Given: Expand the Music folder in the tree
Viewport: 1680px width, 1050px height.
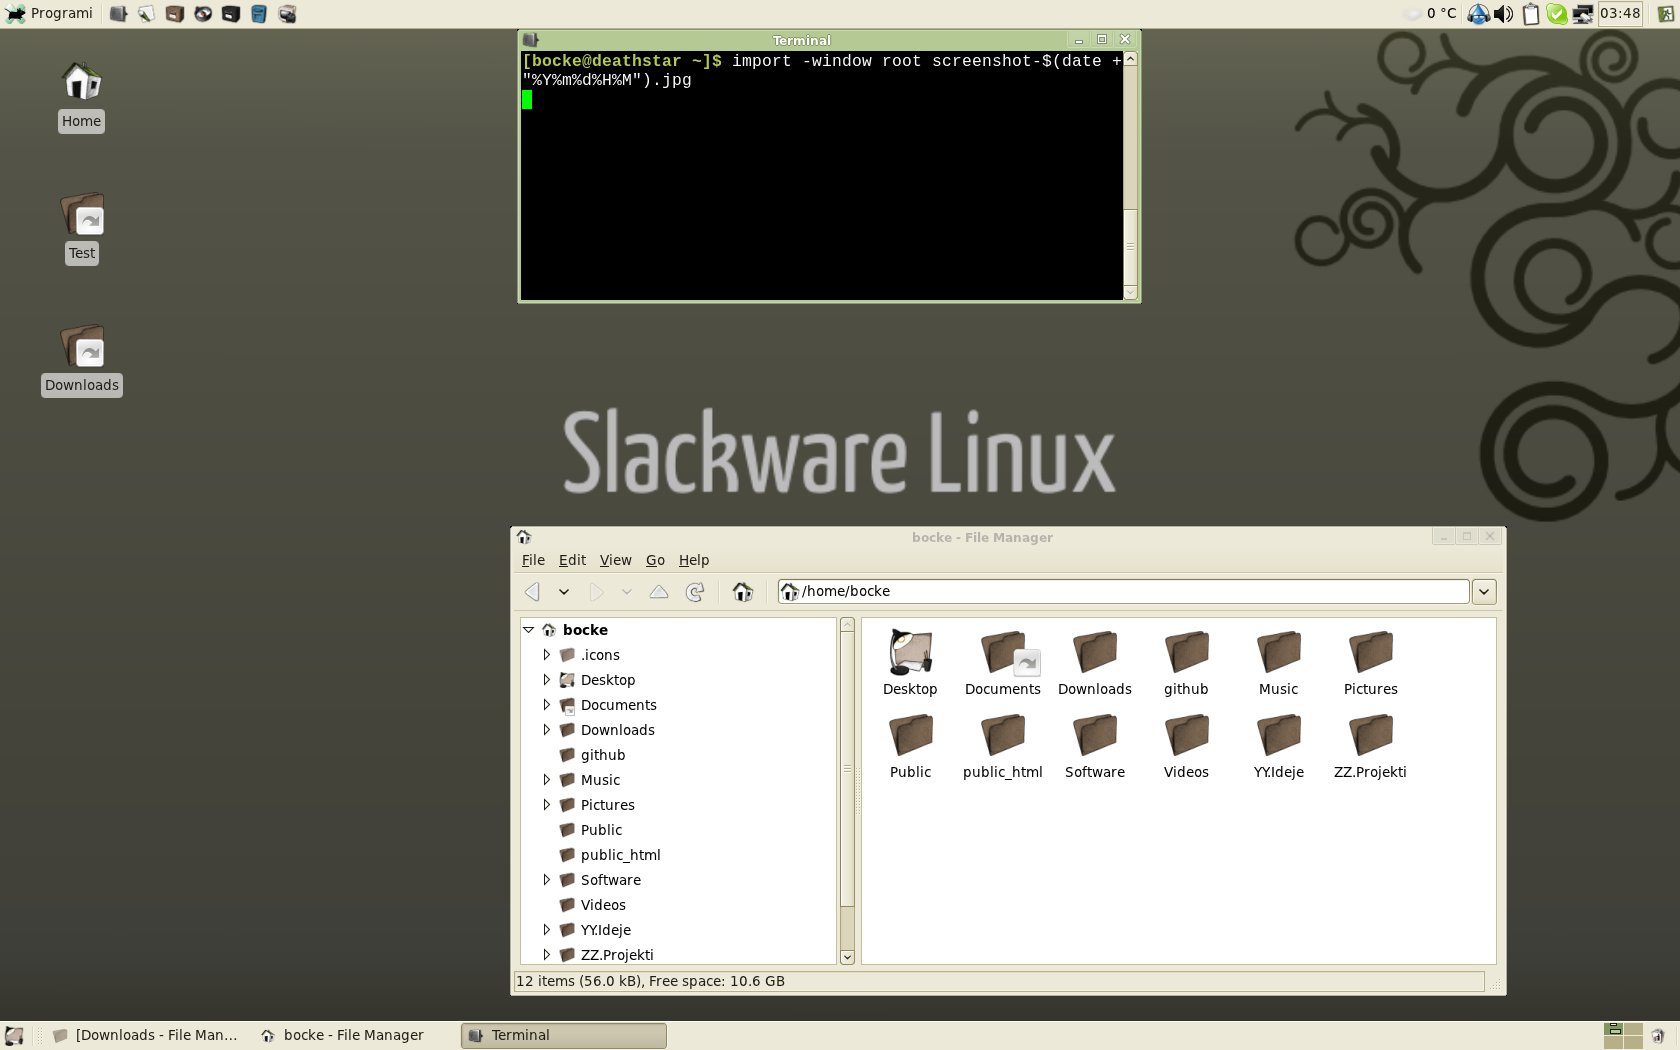Looking at the screenshot, I should (547, 780).
